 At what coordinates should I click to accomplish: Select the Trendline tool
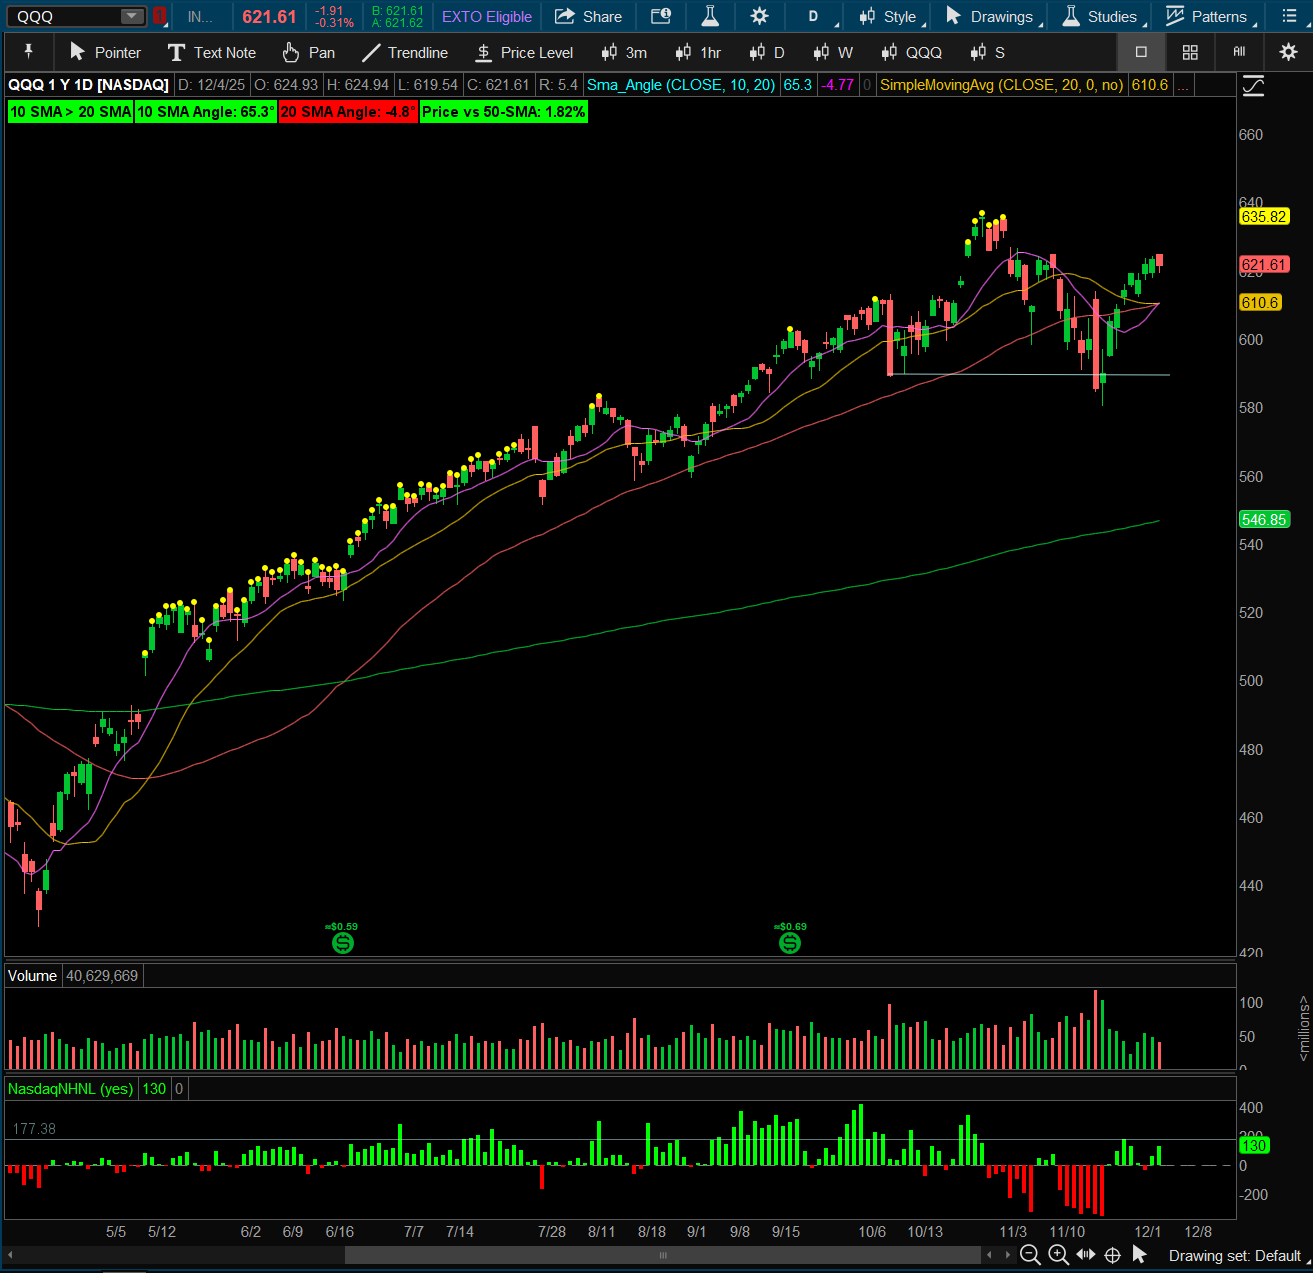[x=405, y=52]
